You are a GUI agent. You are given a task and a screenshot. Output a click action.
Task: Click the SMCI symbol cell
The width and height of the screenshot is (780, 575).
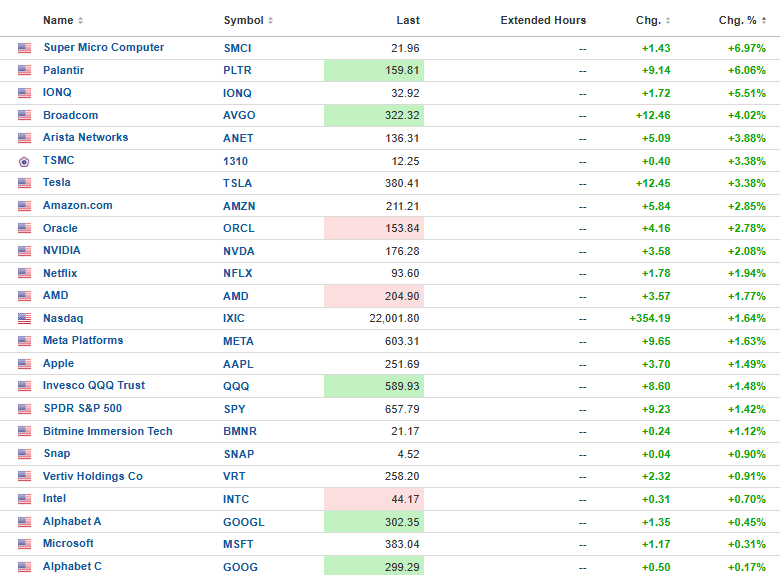(x=237, y=48)
